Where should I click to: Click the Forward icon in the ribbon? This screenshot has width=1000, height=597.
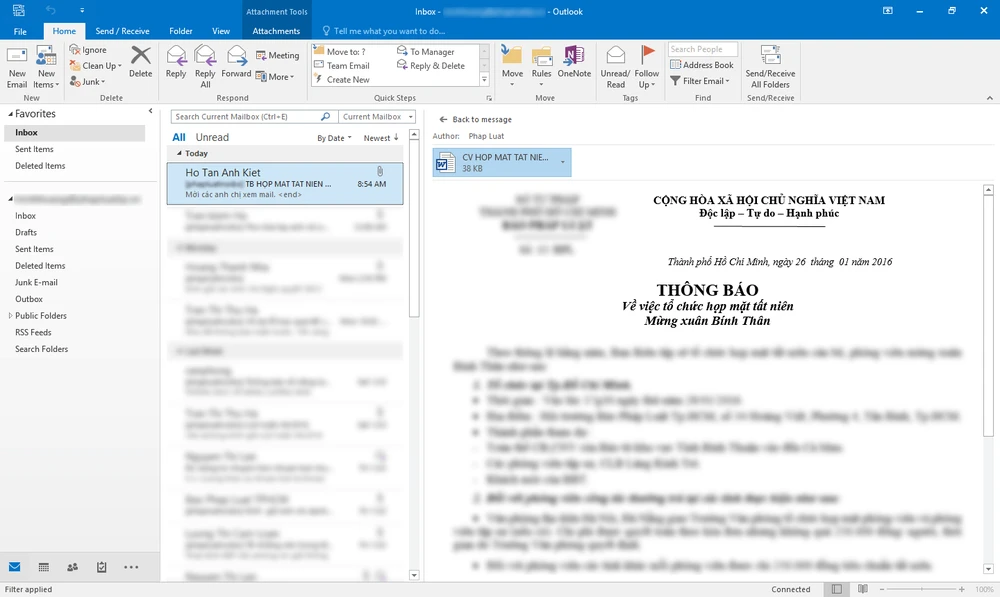[x=236, y=60]
